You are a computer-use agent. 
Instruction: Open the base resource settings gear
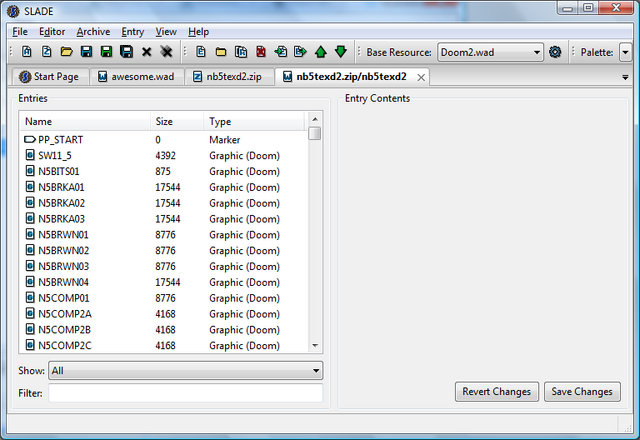[x=555, y=52]
